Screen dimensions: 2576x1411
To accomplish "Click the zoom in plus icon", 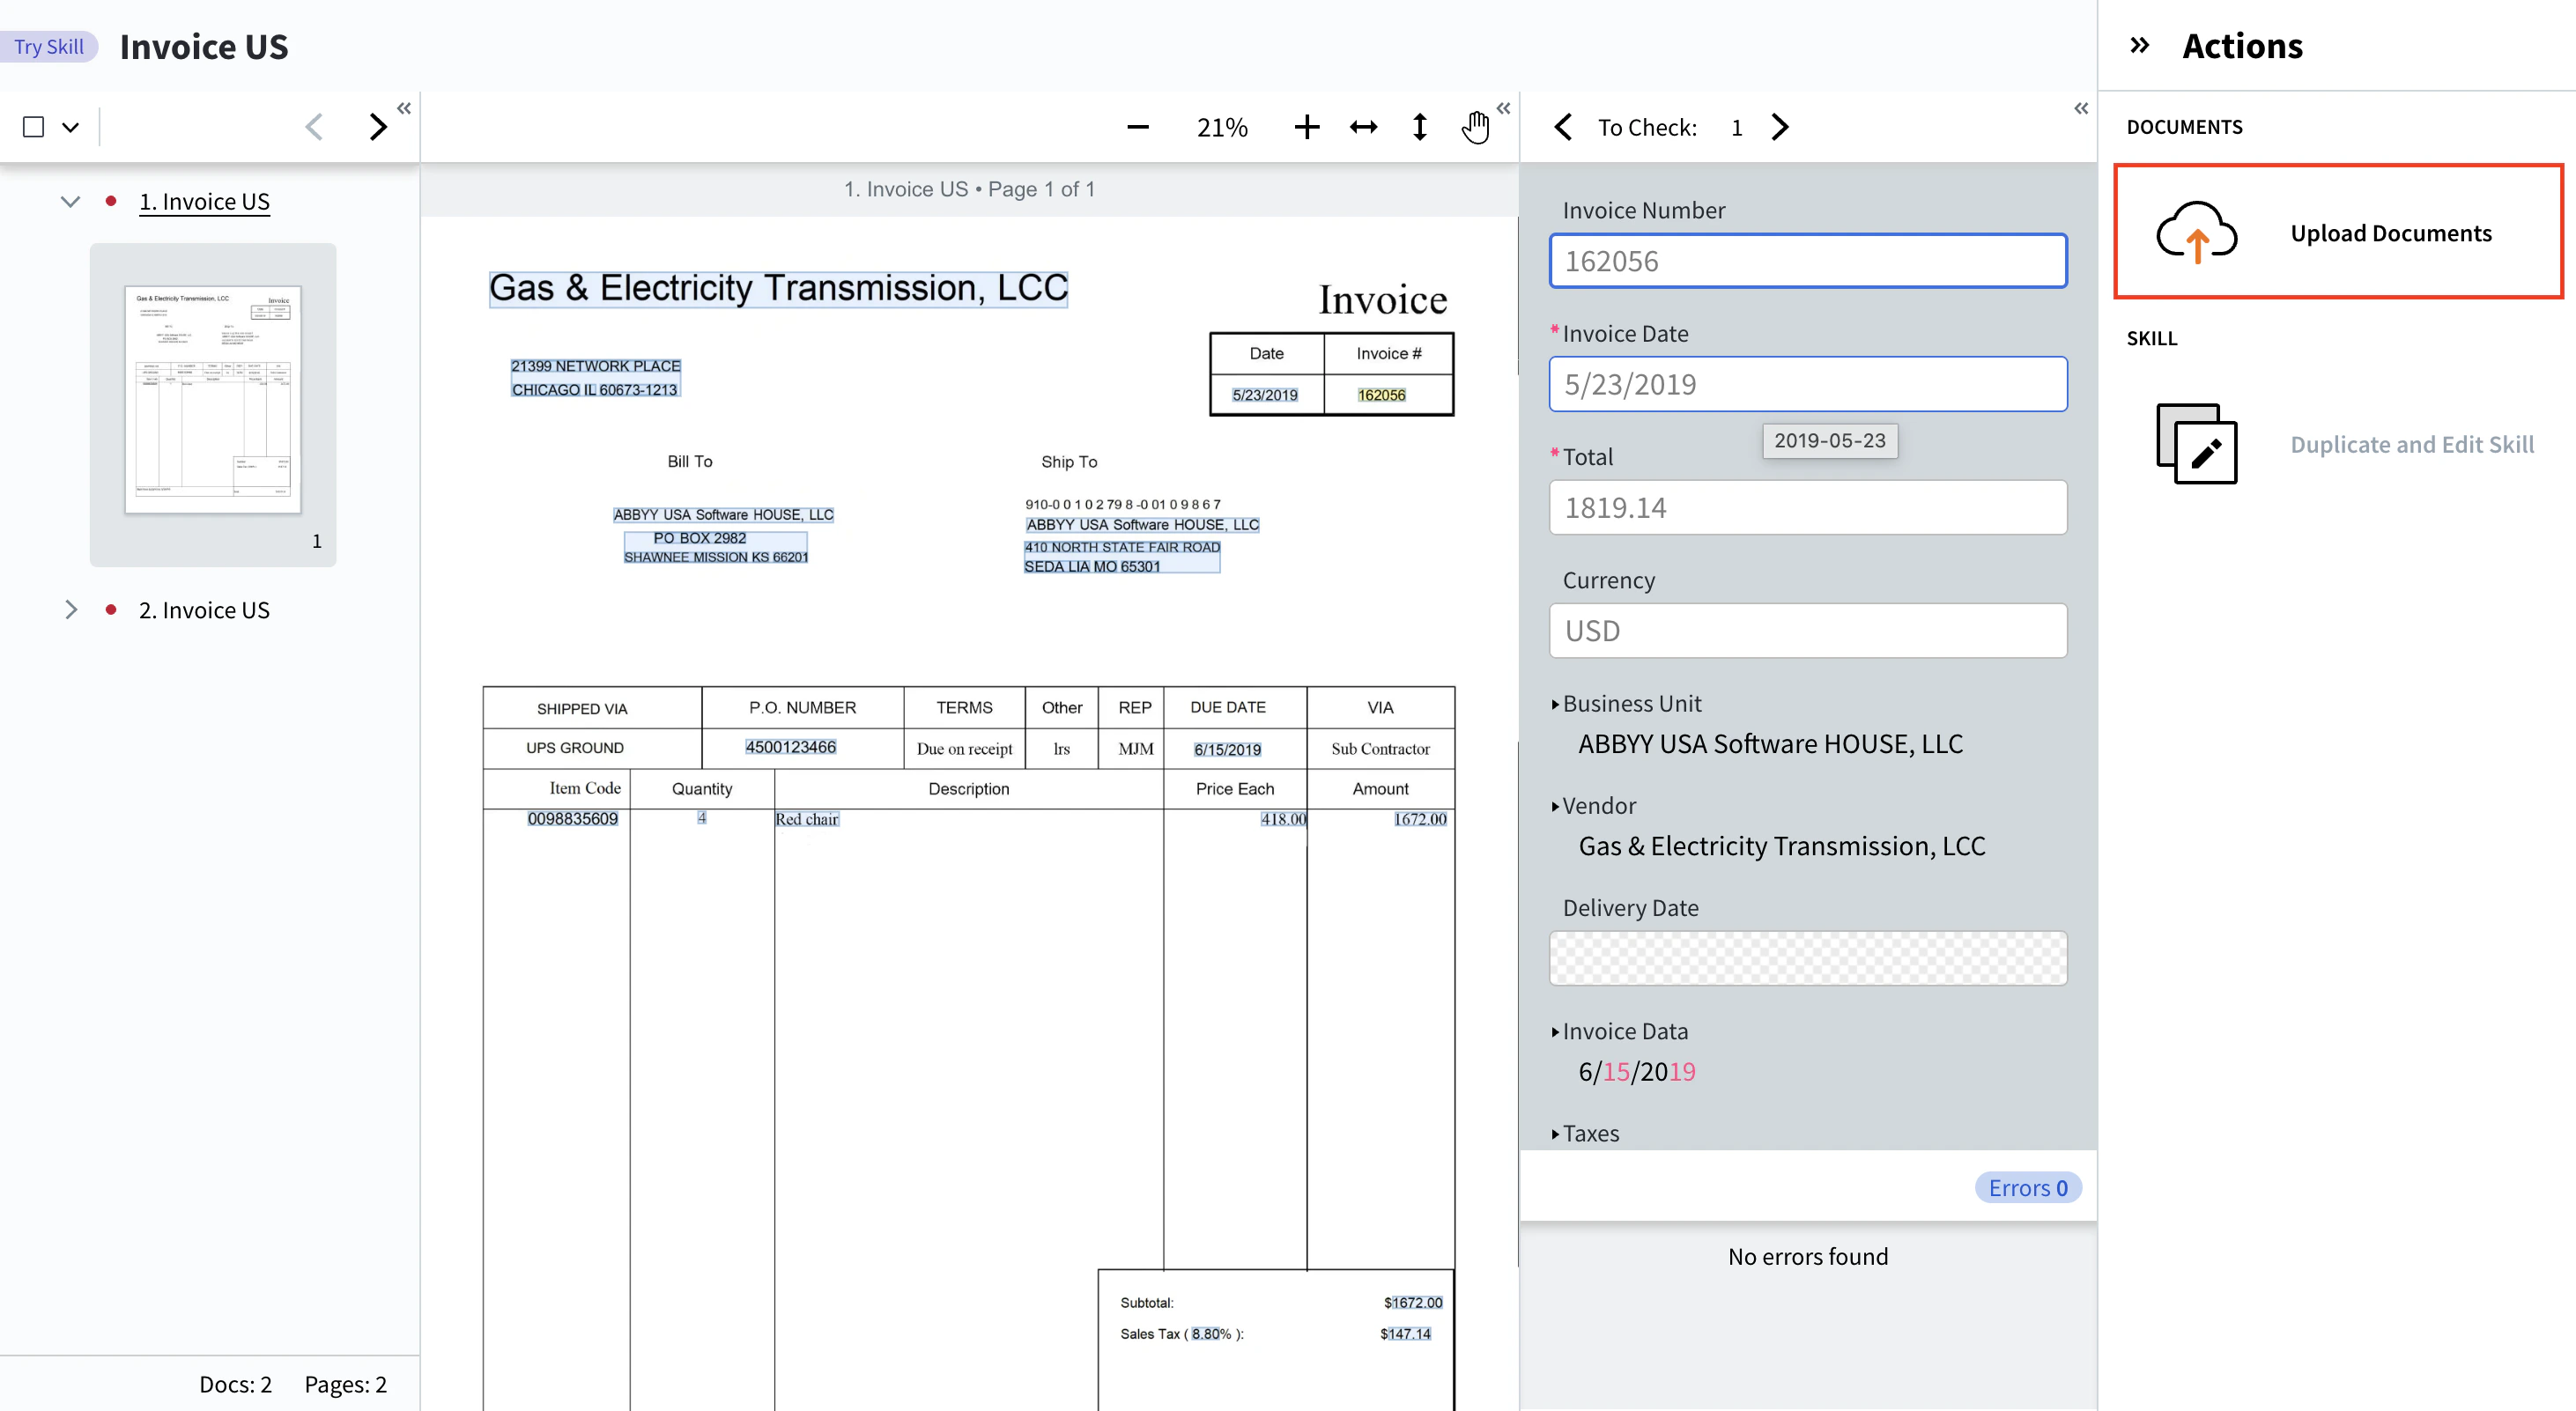I will pos(1306,127).
